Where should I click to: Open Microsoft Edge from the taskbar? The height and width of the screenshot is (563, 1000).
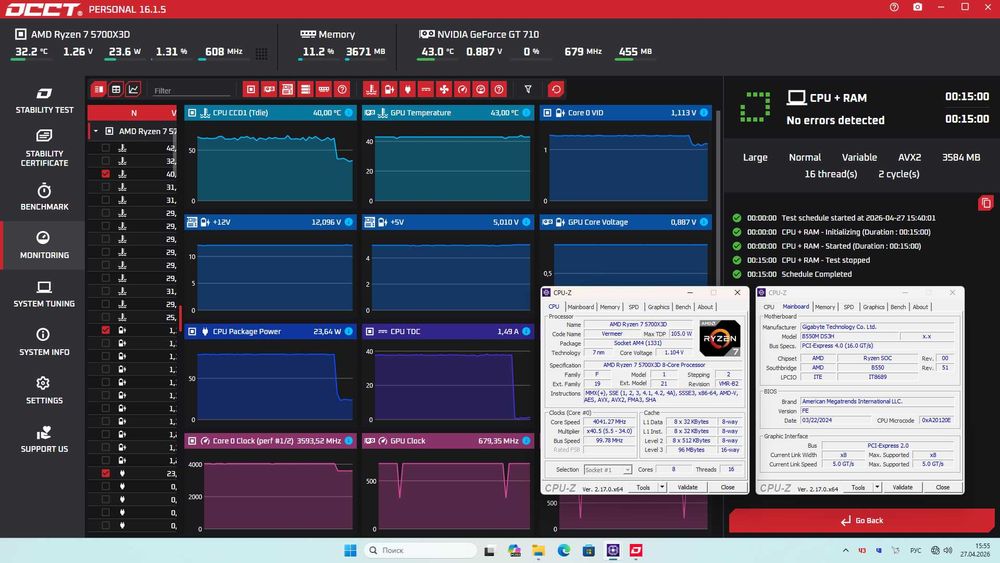pyautogui.click(x=564, y=550)
